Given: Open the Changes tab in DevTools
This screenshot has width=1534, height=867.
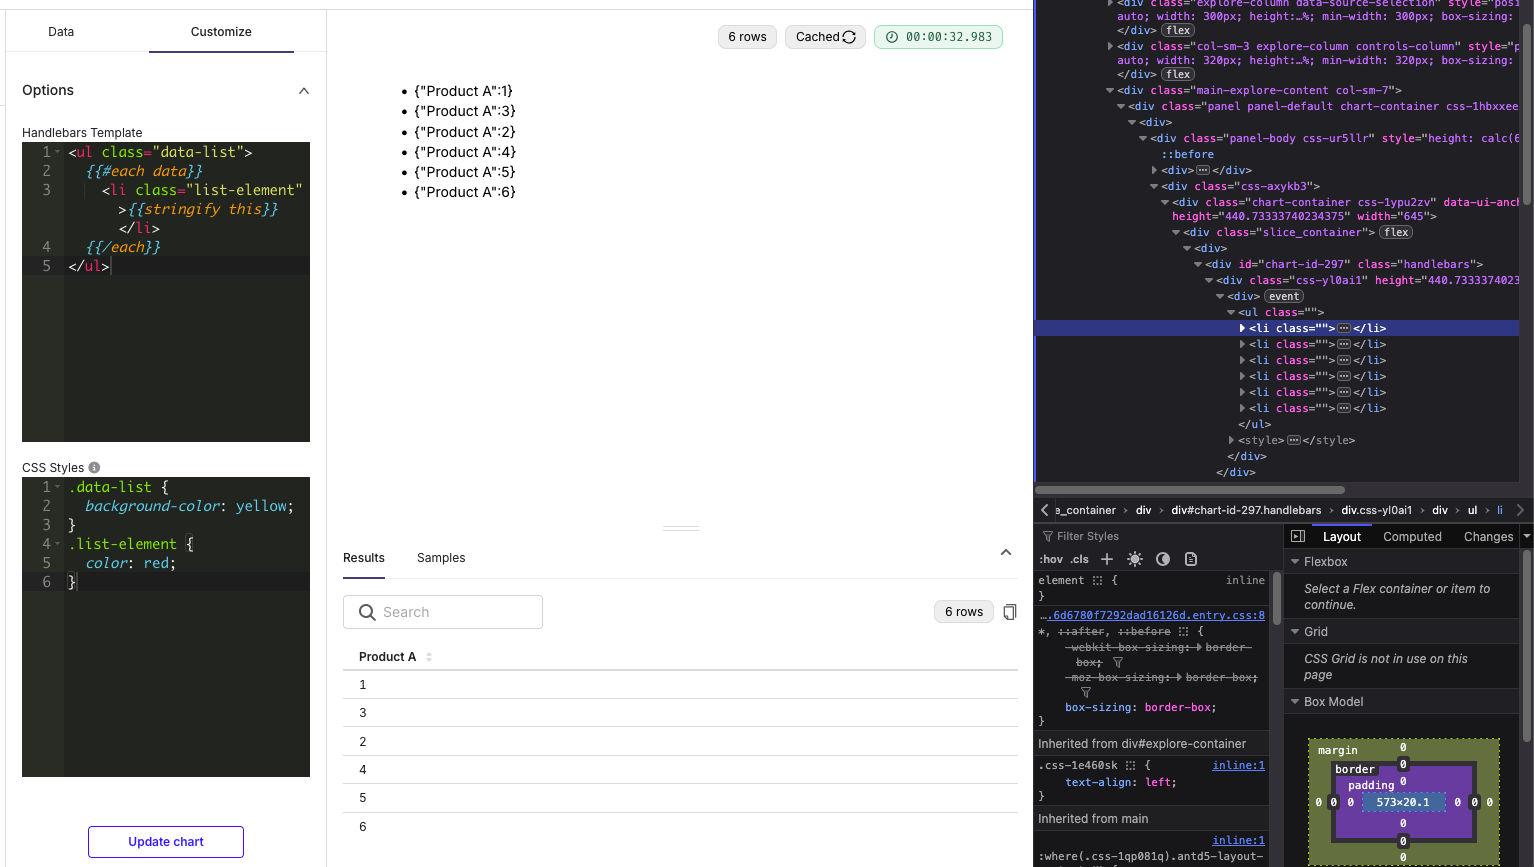Looking at the screenshot, I should [1488, 537].
